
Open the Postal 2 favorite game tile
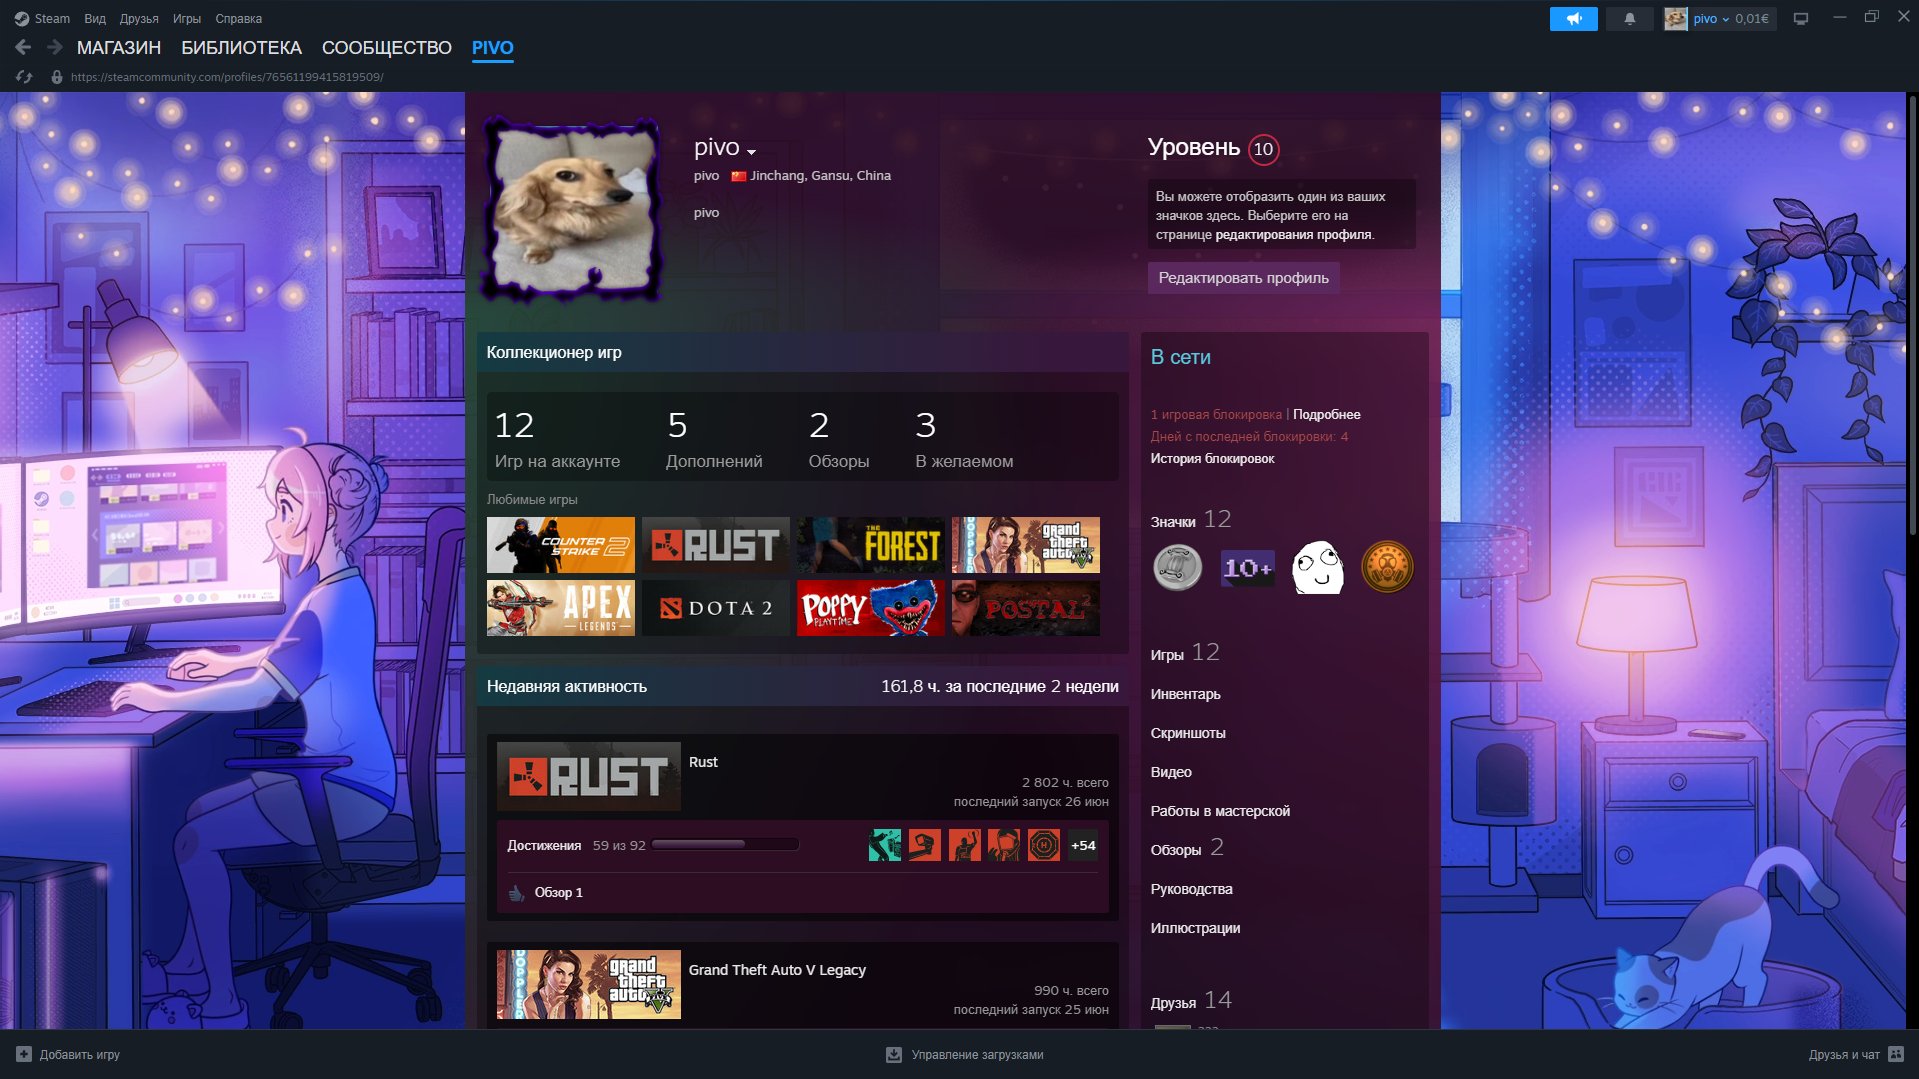(1025, 608)
